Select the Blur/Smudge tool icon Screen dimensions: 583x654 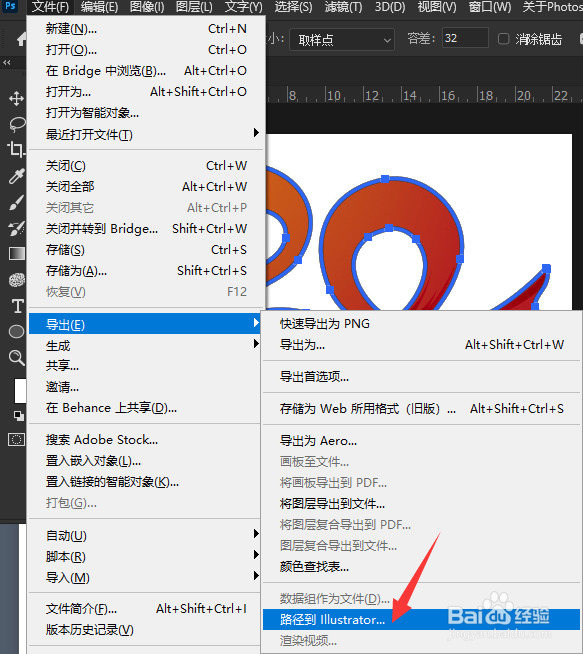tap(17, 280)
